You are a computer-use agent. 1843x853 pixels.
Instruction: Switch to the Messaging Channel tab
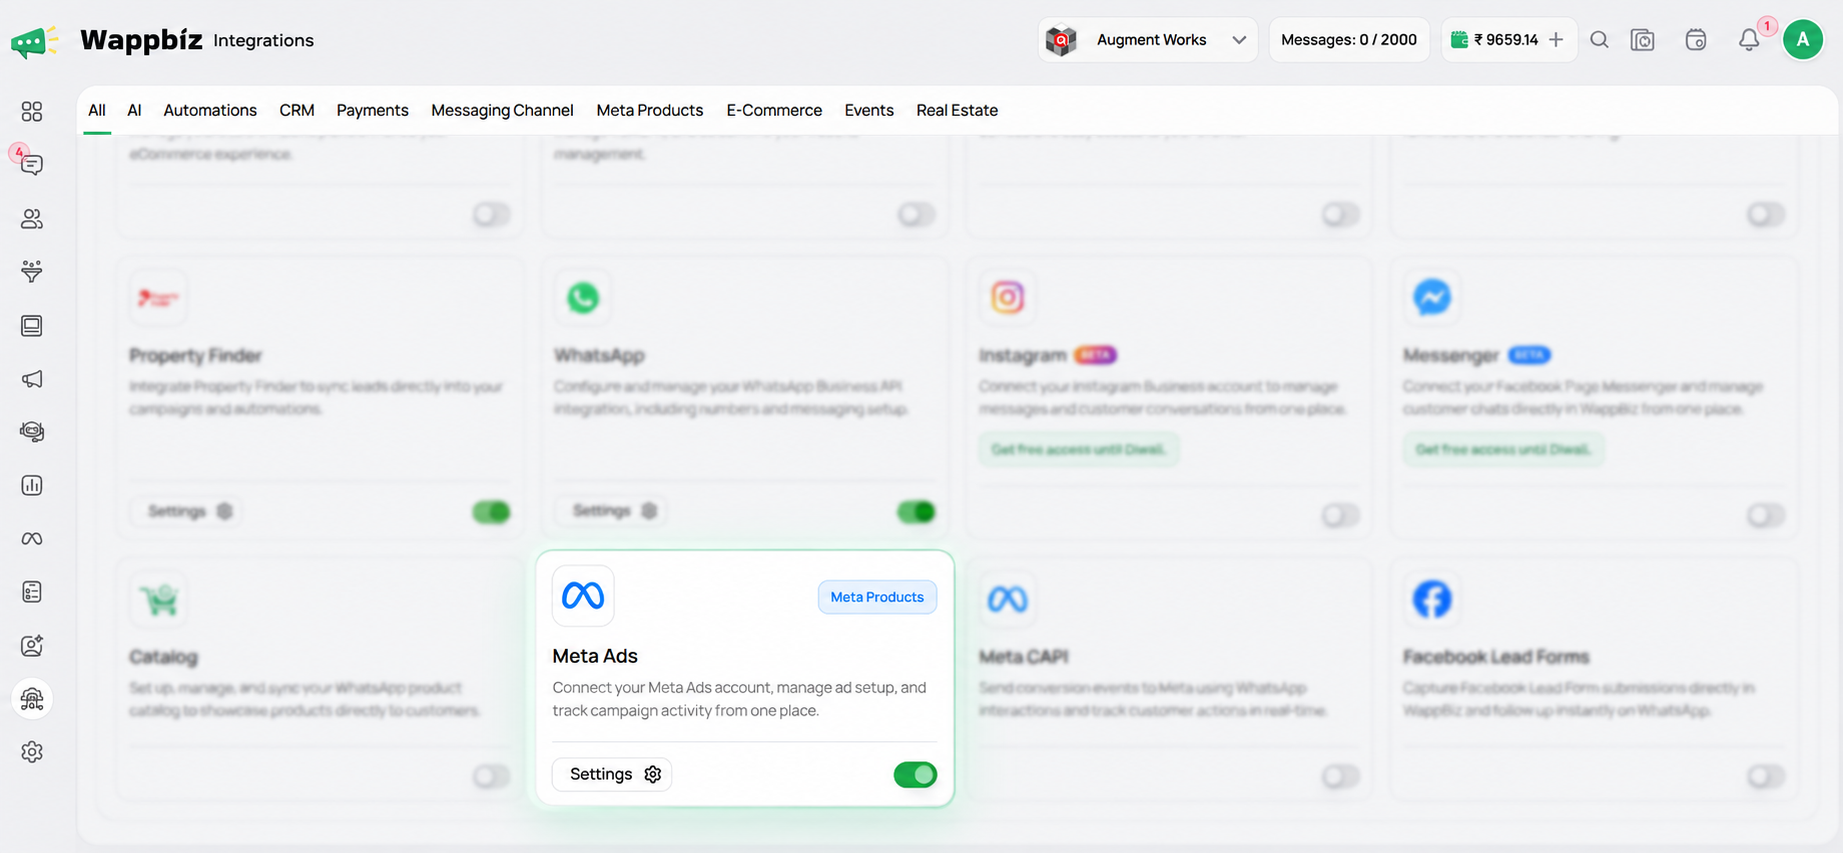coord(502,110)
